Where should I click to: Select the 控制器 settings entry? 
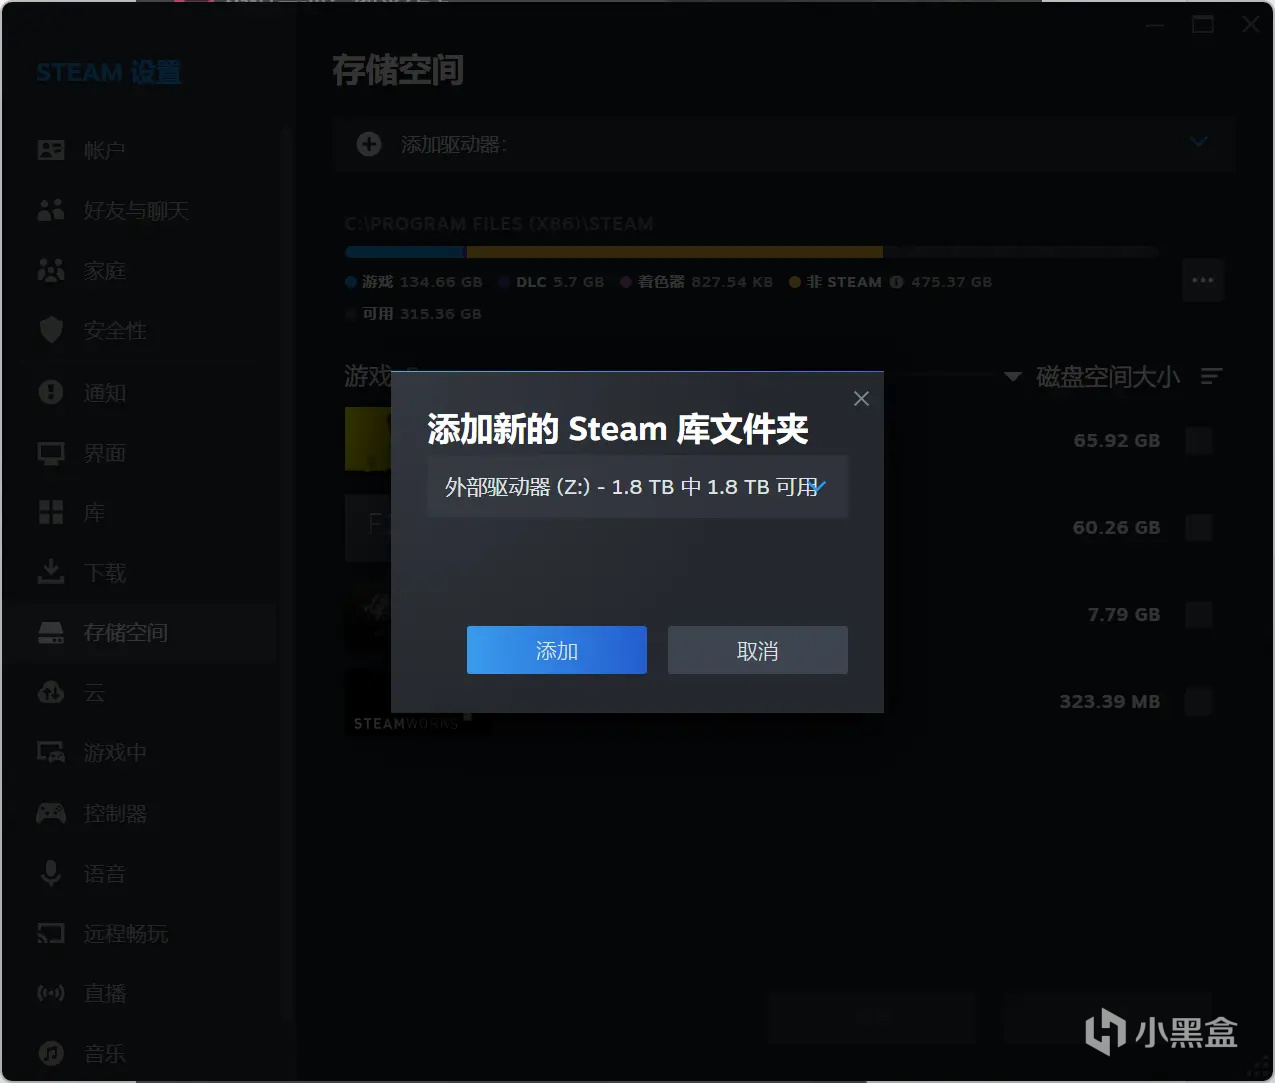[140, 813]
